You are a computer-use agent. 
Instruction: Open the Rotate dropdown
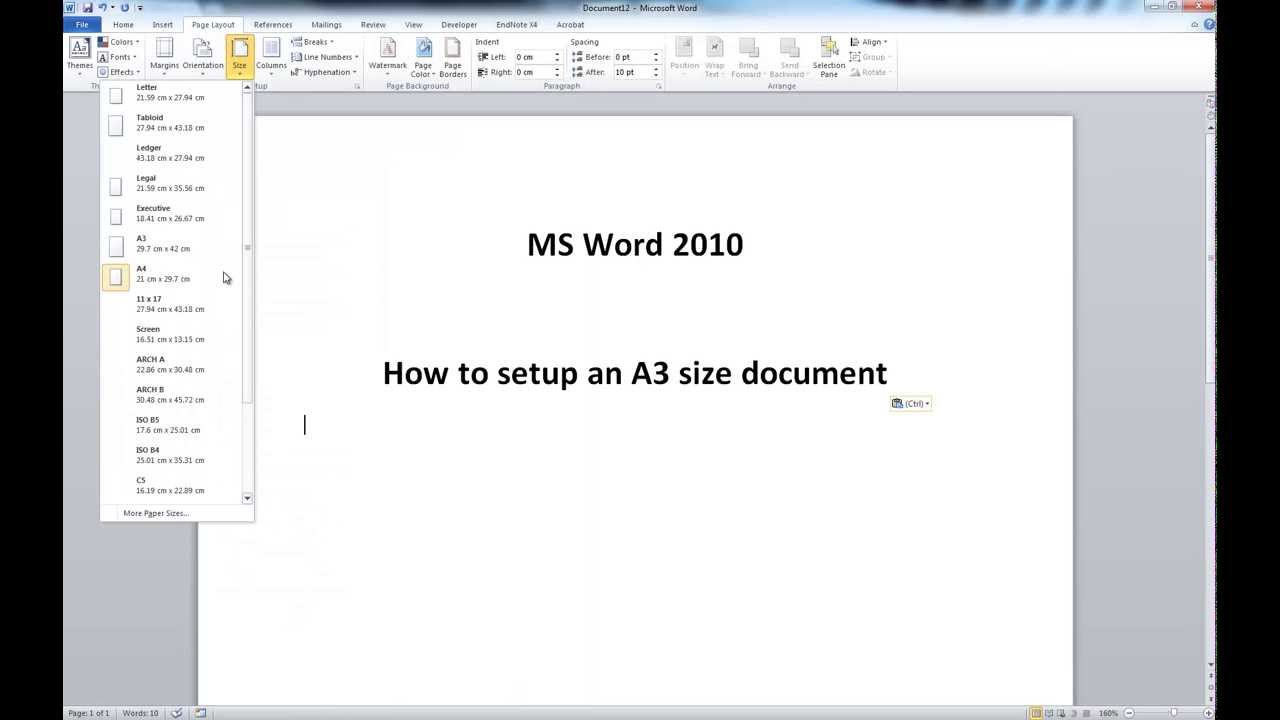point(870,72)
